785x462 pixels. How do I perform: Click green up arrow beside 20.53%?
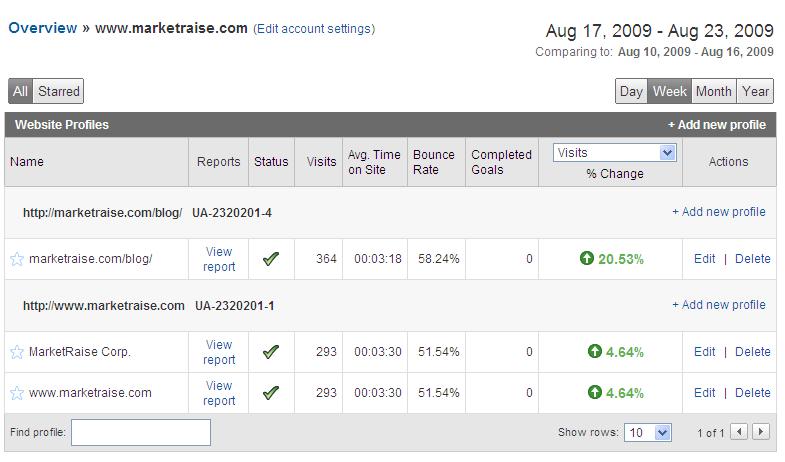587,258
